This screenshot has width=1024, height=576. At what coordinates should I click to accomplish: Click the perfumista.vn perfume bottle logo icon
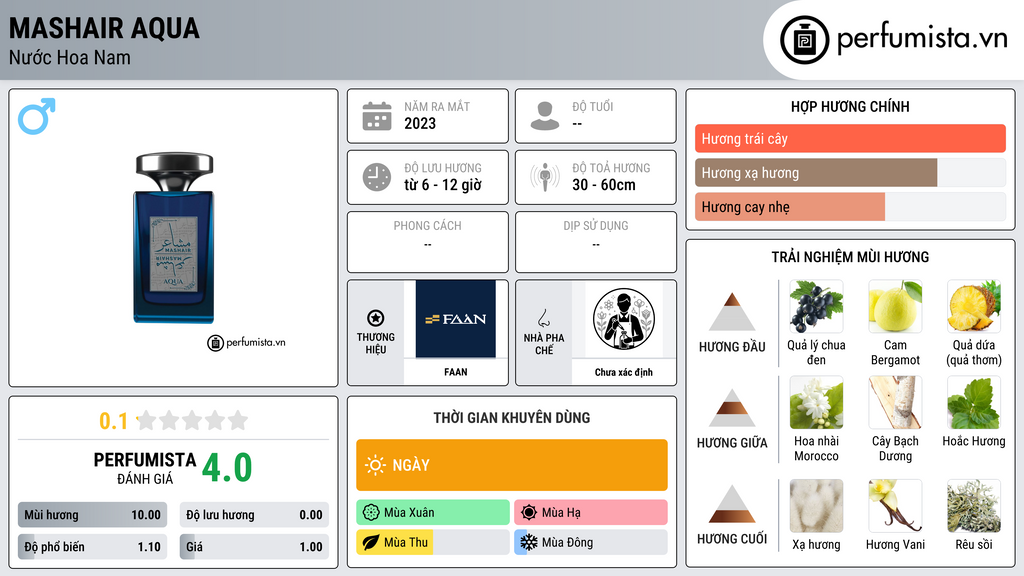coord(804,40)
